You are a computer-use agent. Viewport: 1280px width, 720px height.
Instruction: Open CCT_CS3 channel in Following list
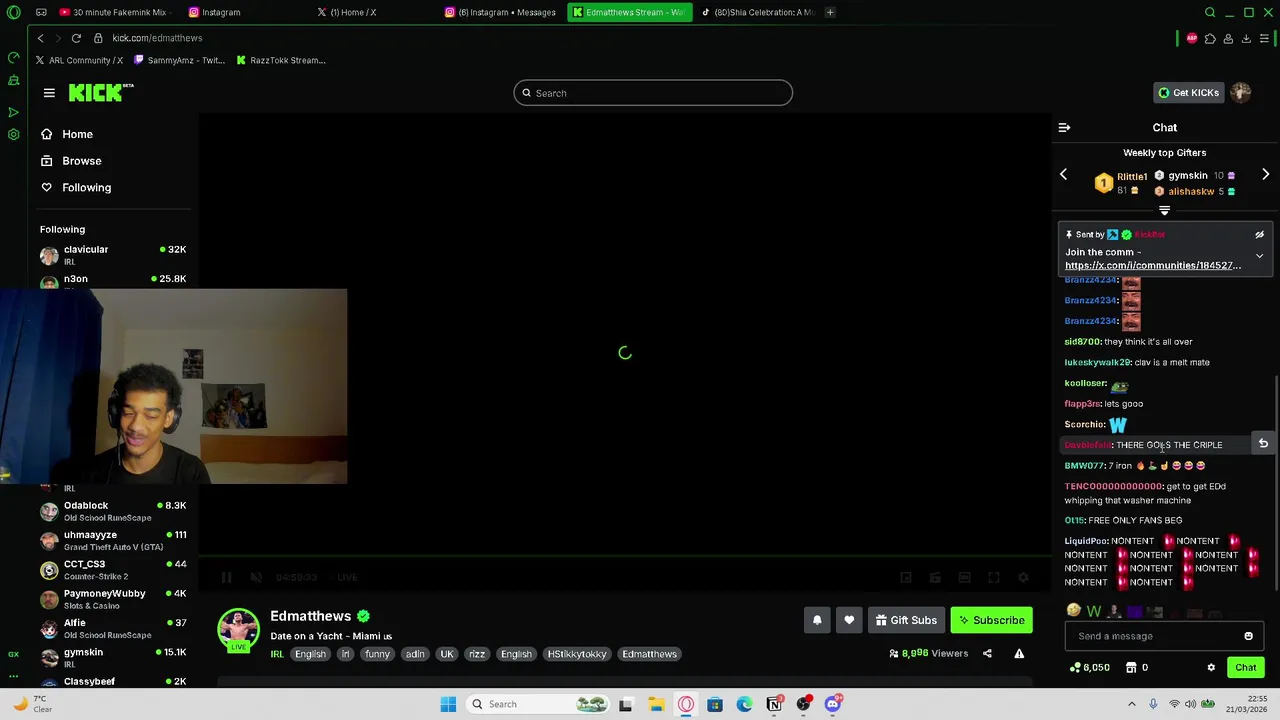point(112,570)
